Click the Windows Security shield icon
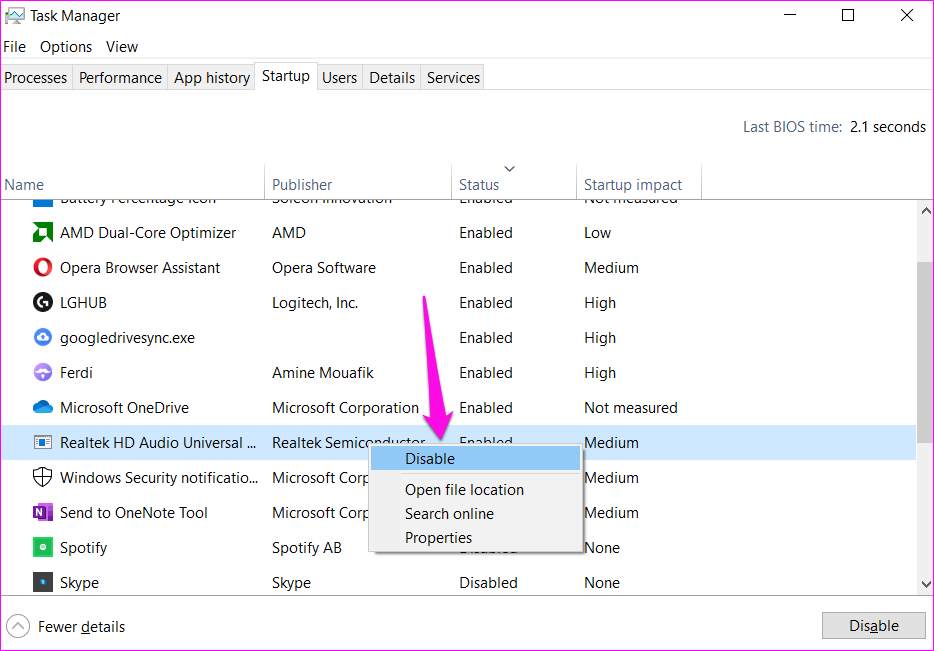 click(42, 477)
